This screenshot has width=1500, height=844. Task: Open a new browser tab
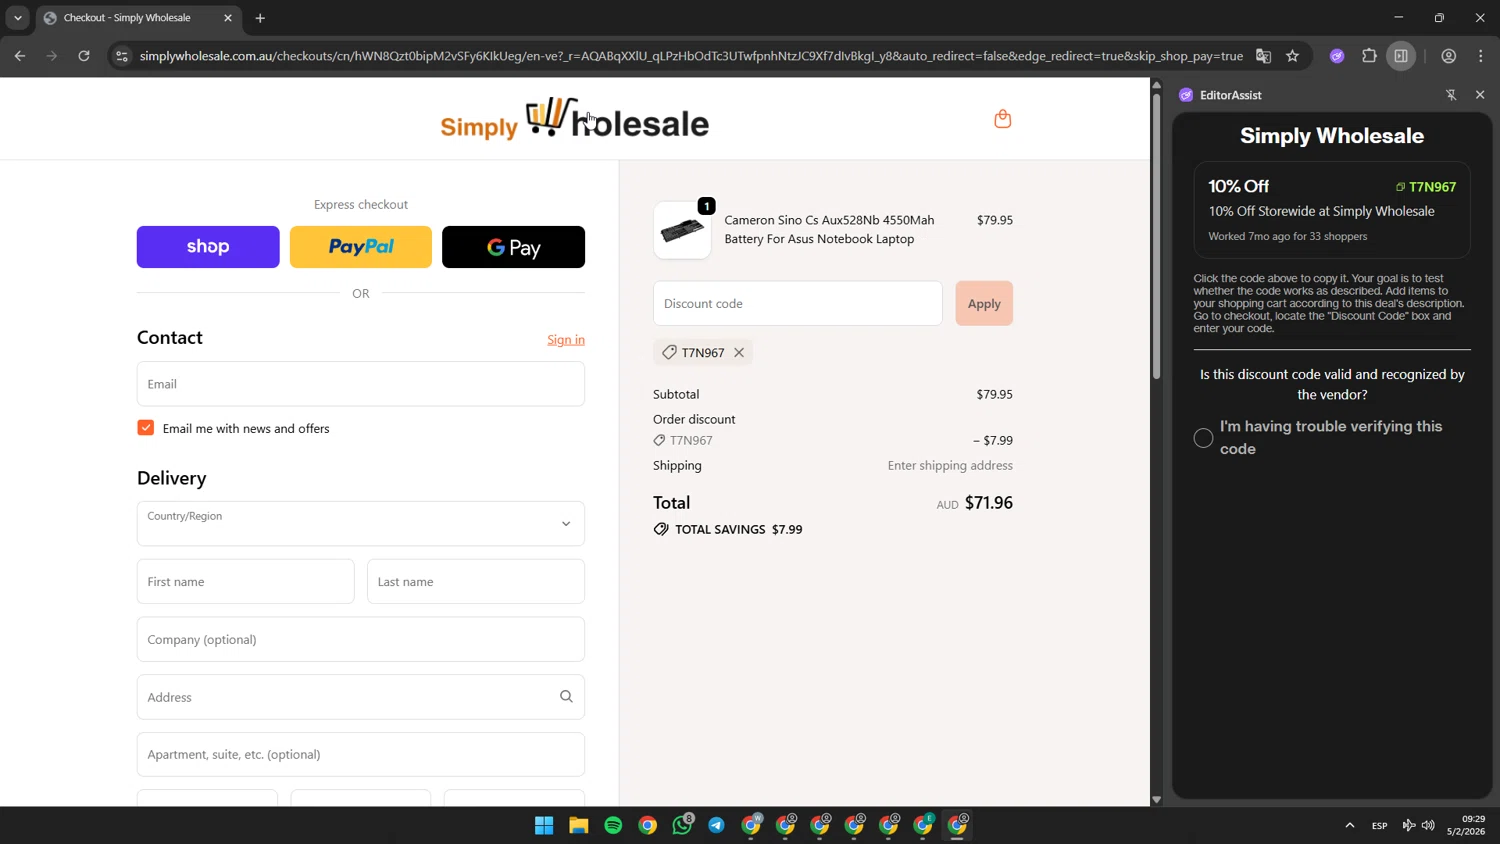(260, 18)
